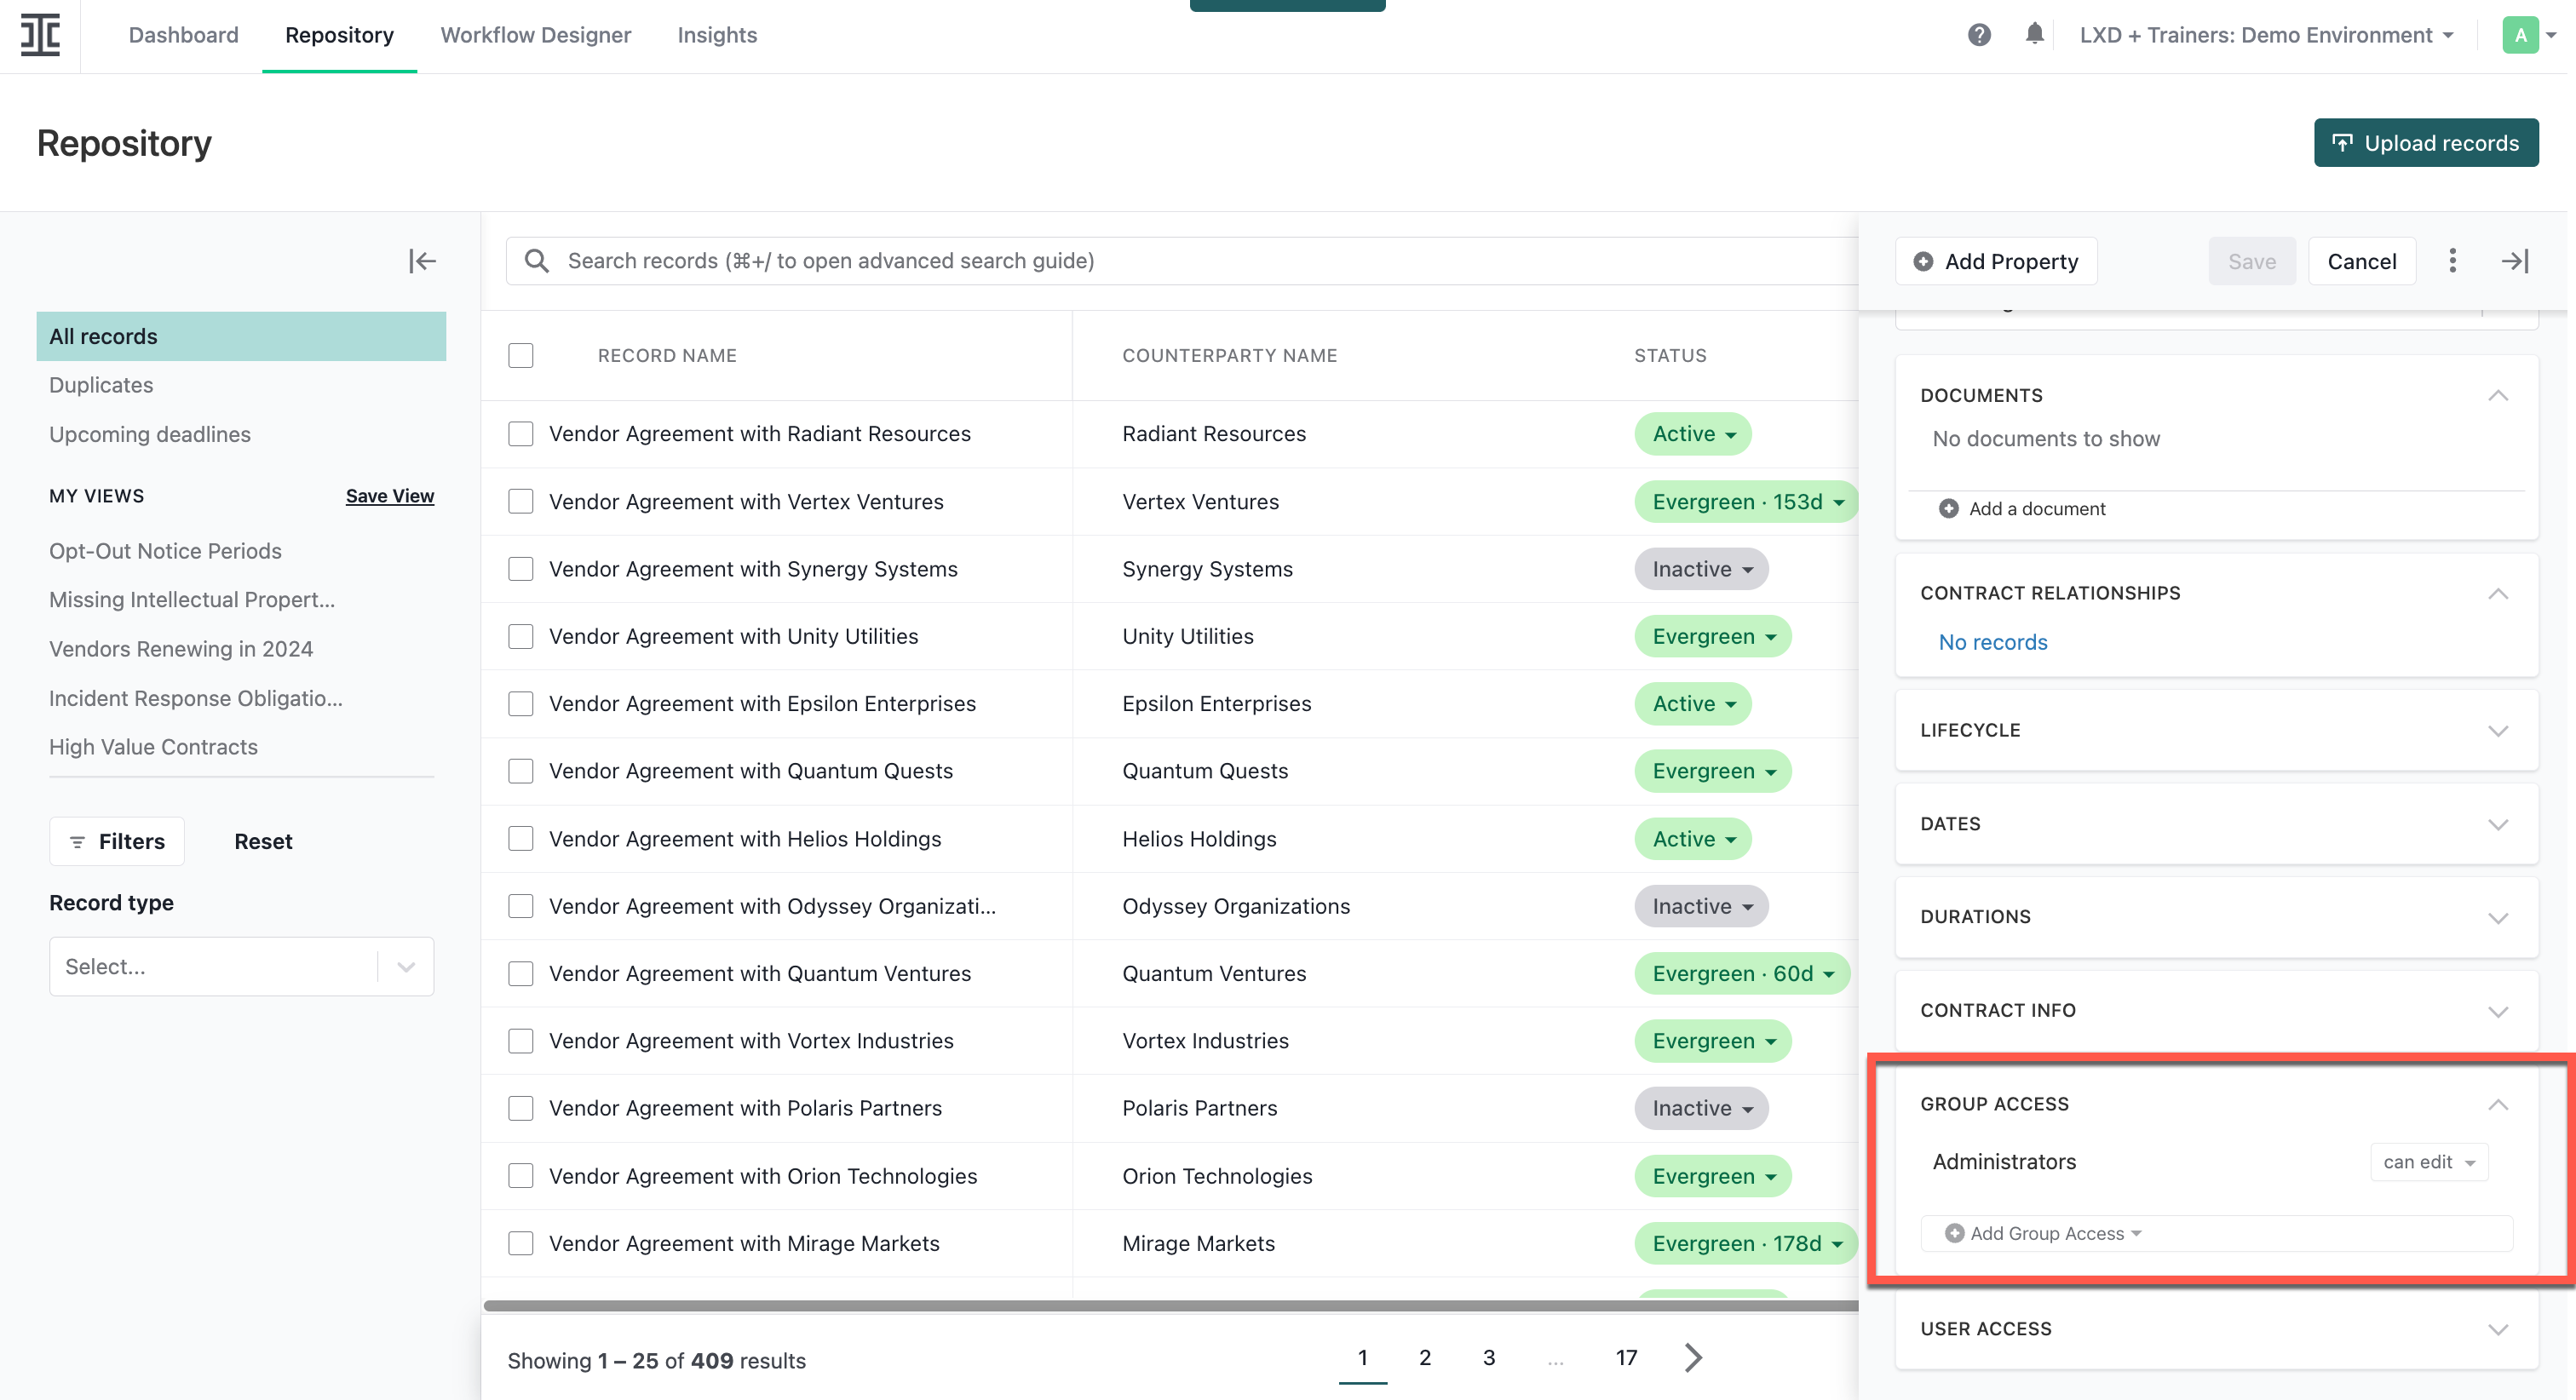Open notifications via the bell icon

[2036, 35]
